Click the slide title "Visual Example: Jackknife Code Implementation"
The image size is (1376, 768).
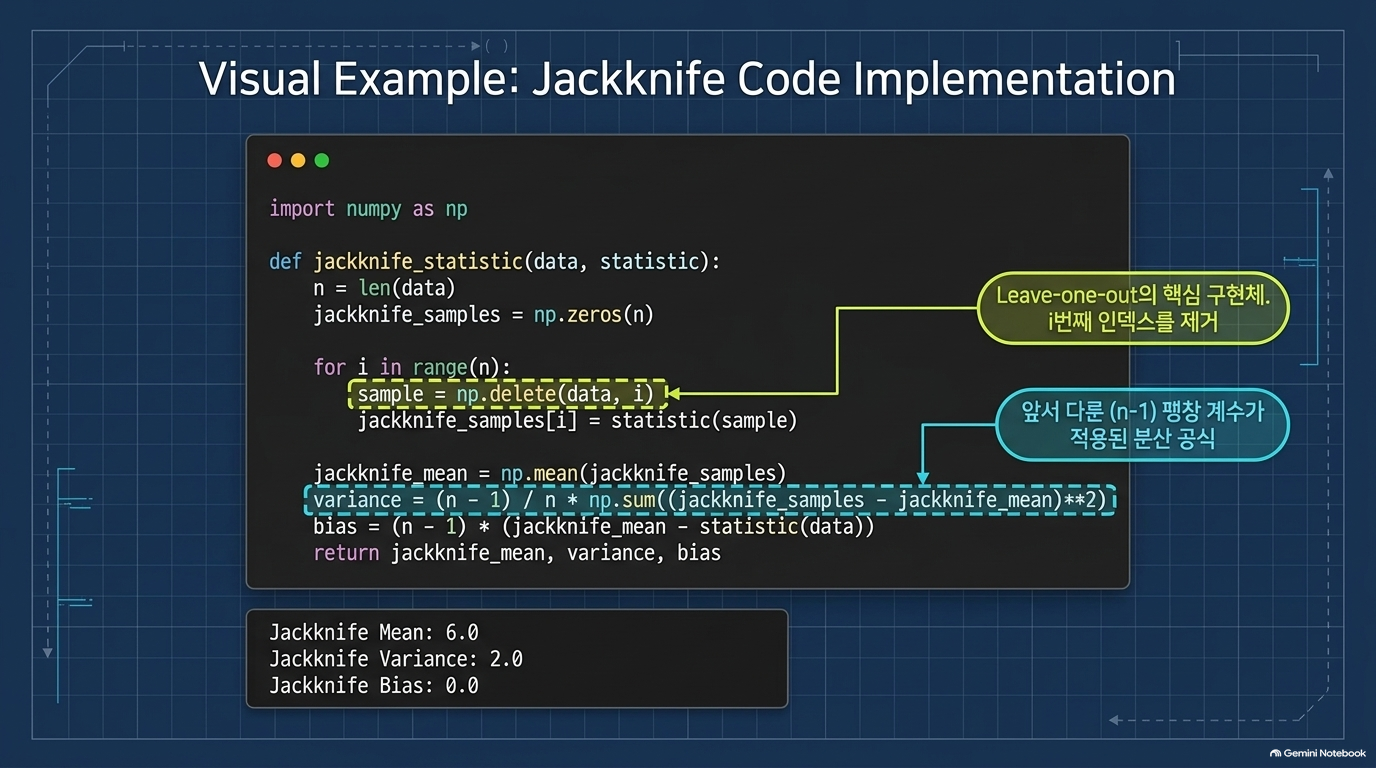point(687,79)
